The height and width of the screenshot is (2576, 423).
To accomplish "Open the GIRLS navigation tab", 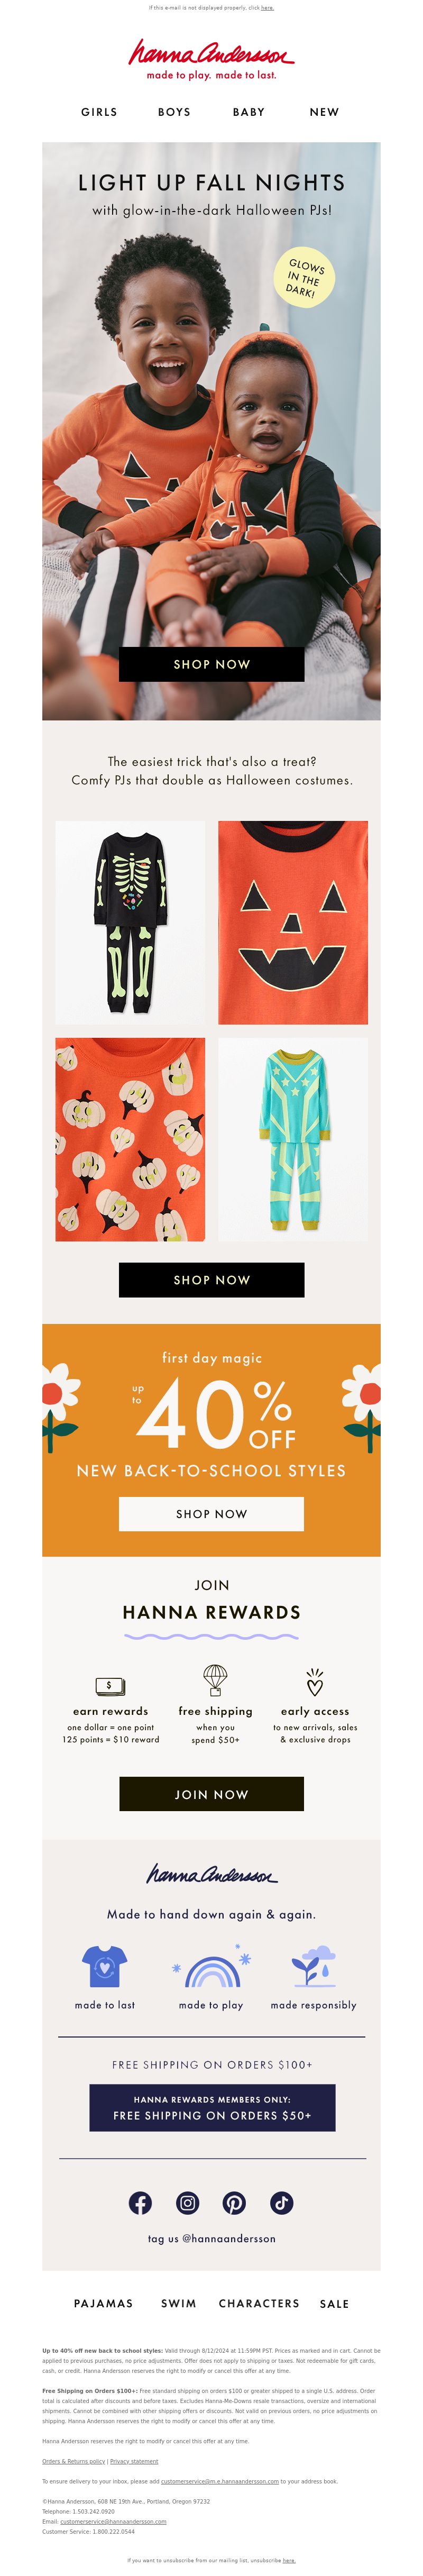I will (99, 112).
